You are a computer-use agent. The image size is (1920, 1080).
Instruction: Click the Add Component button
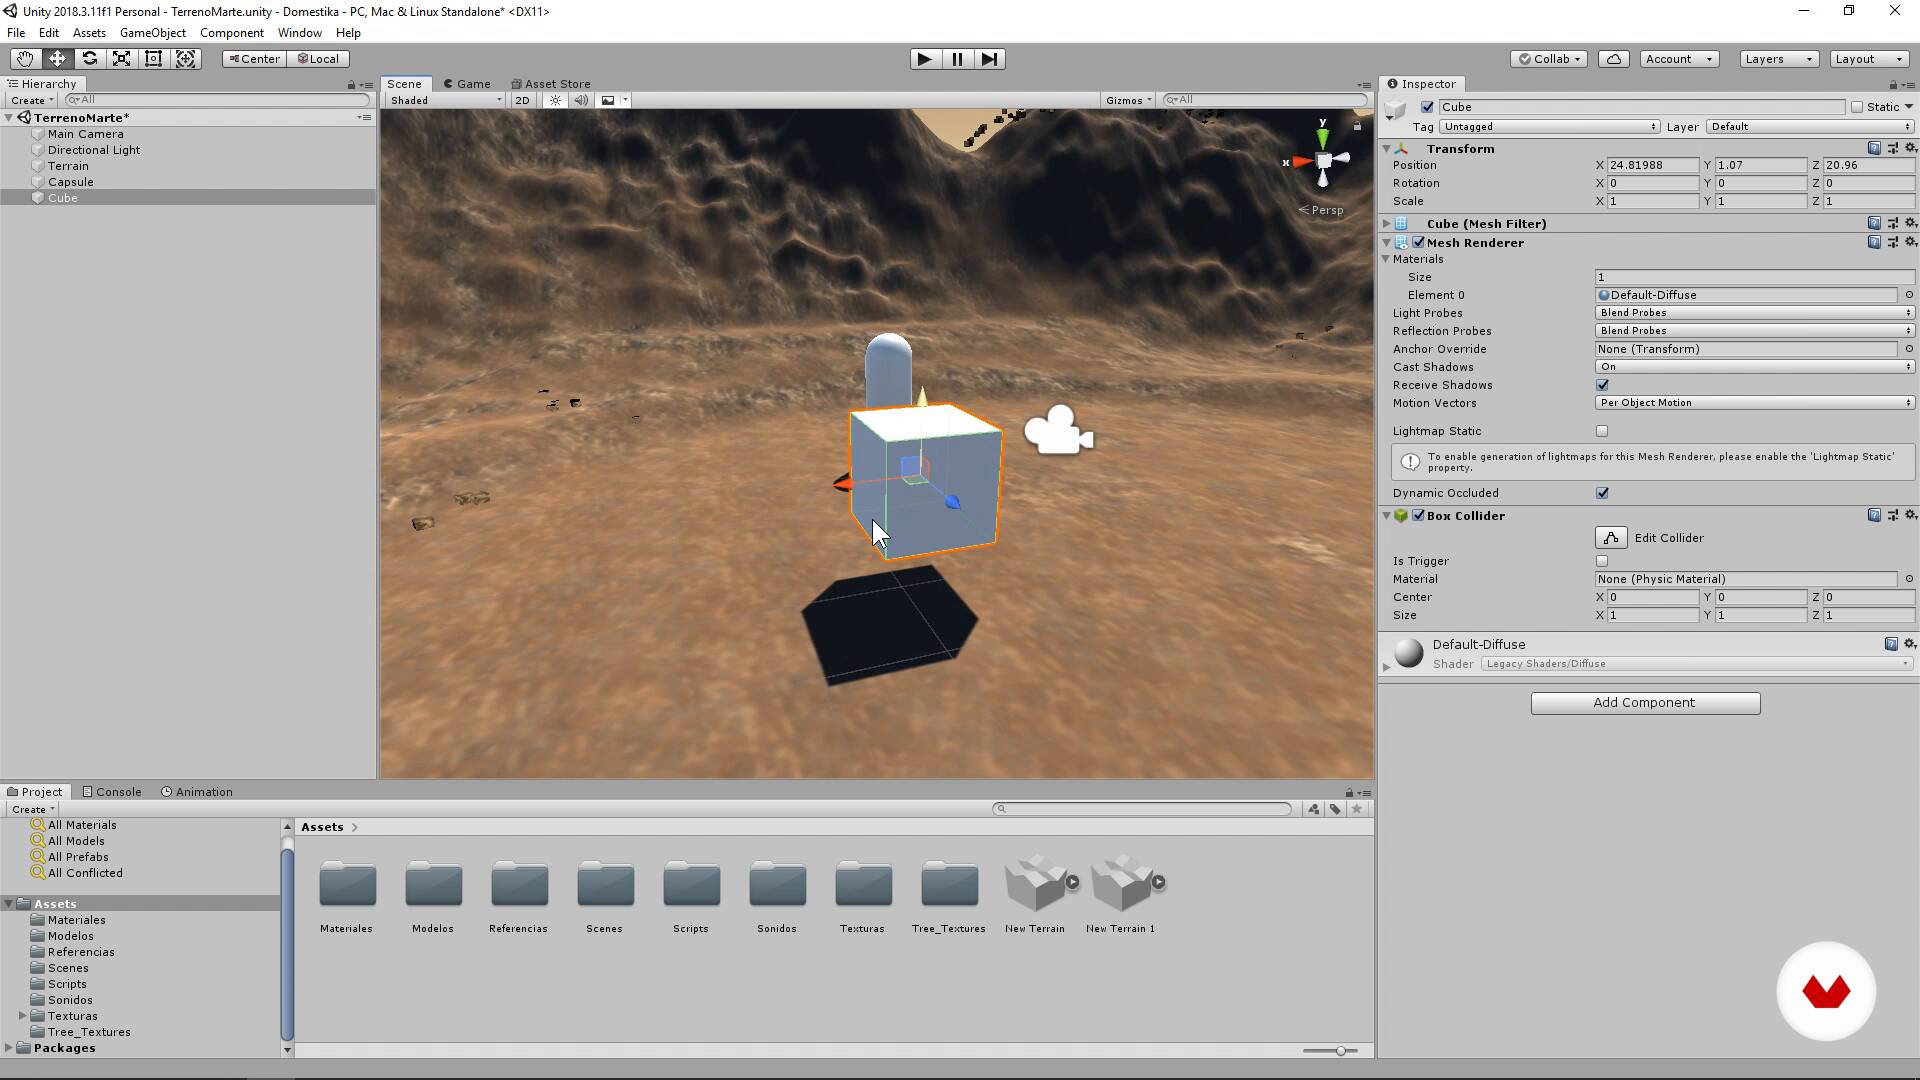coord(1645,703)
